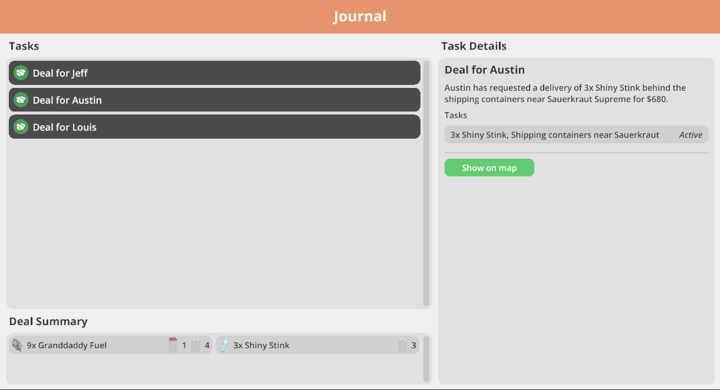720x390 pixels.
Task: Select the Deal for Louis task
Action: coord(214,127)
